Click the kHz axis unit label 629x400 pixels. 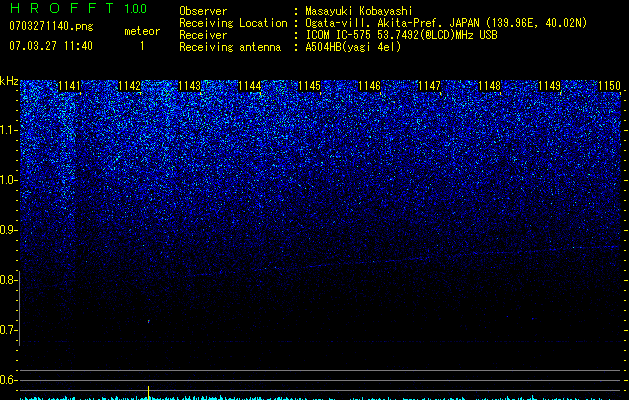[9, 81]
